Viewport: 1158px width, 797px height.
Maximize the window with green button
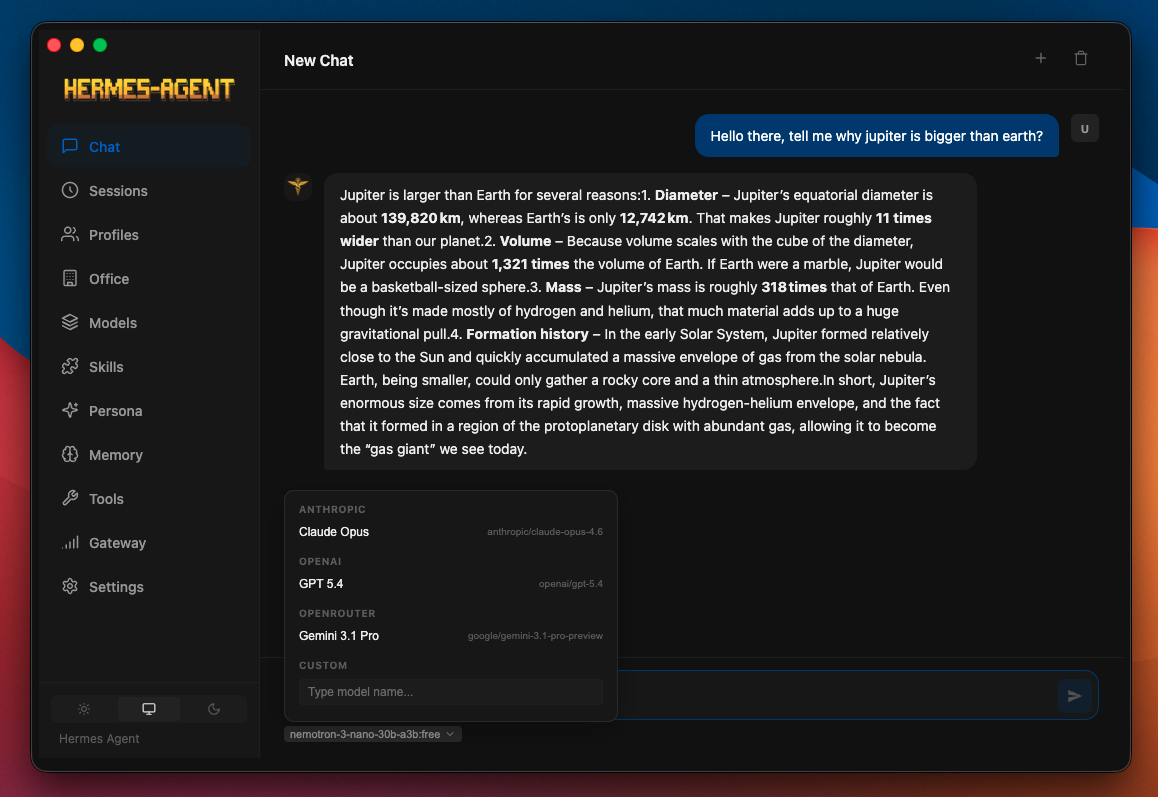(x=100, y=45)
